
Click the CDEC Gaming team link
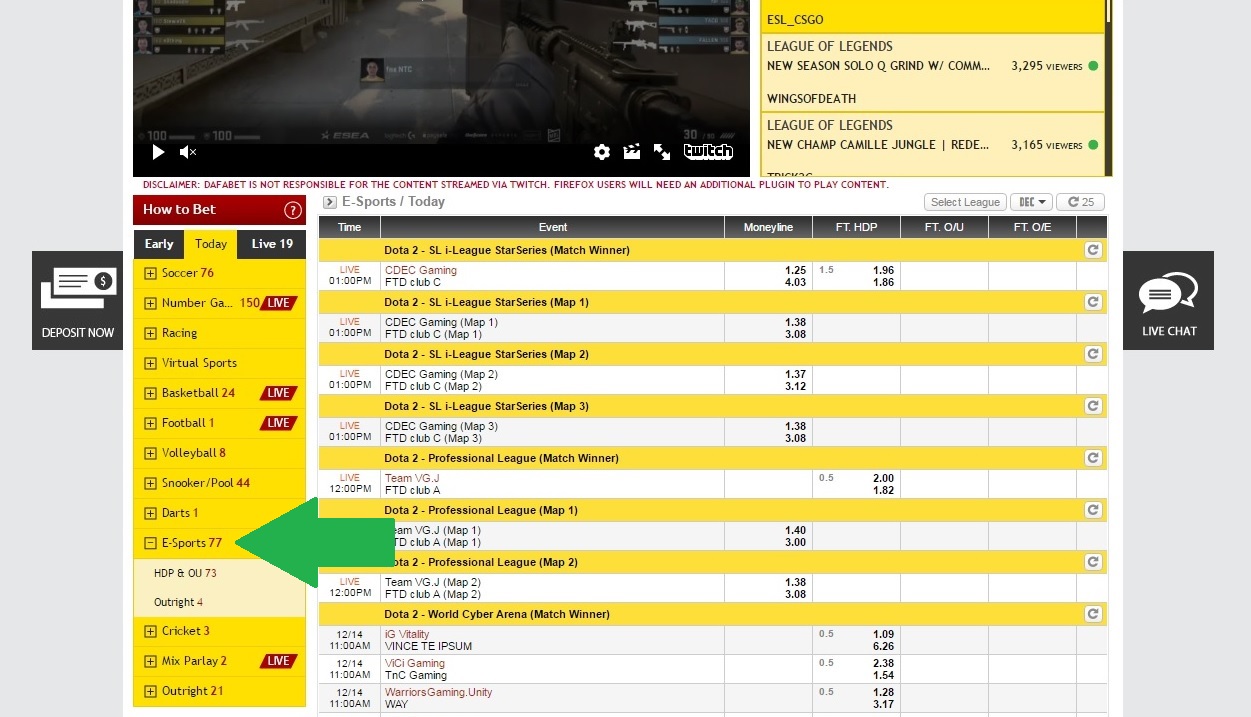(x=420, y=269)
